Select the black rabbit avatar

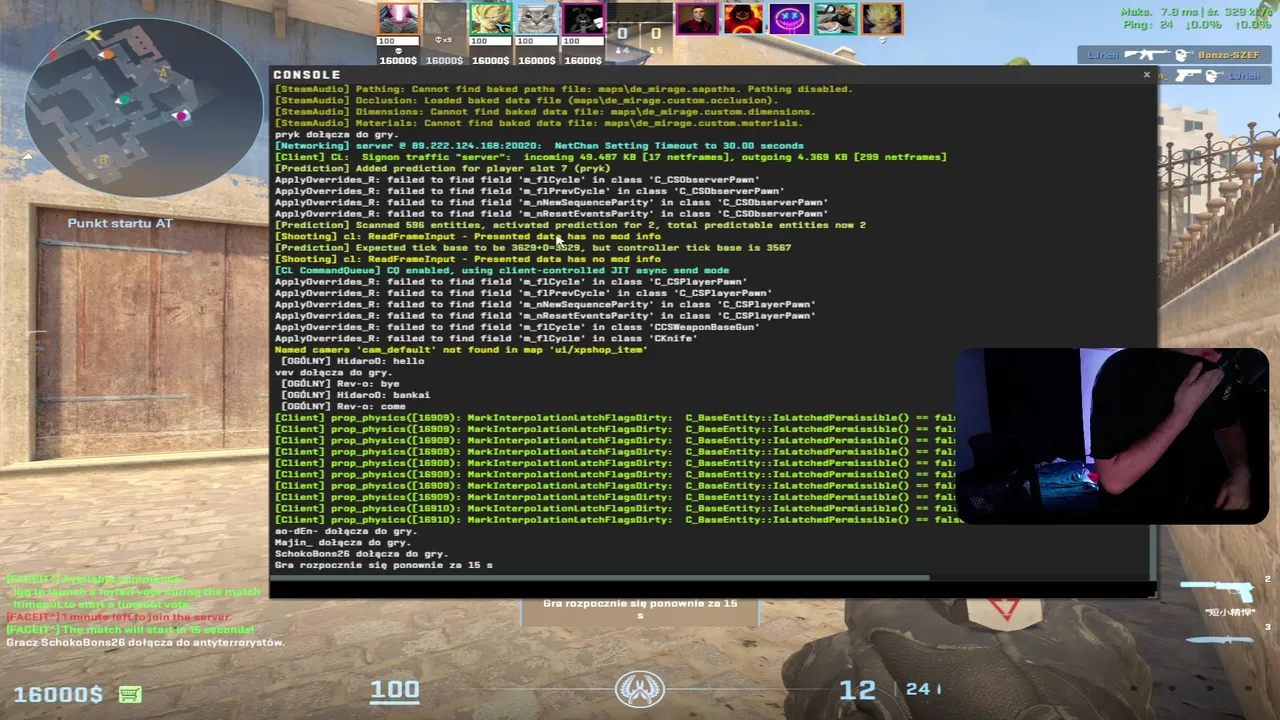click(x=582, y=19)
